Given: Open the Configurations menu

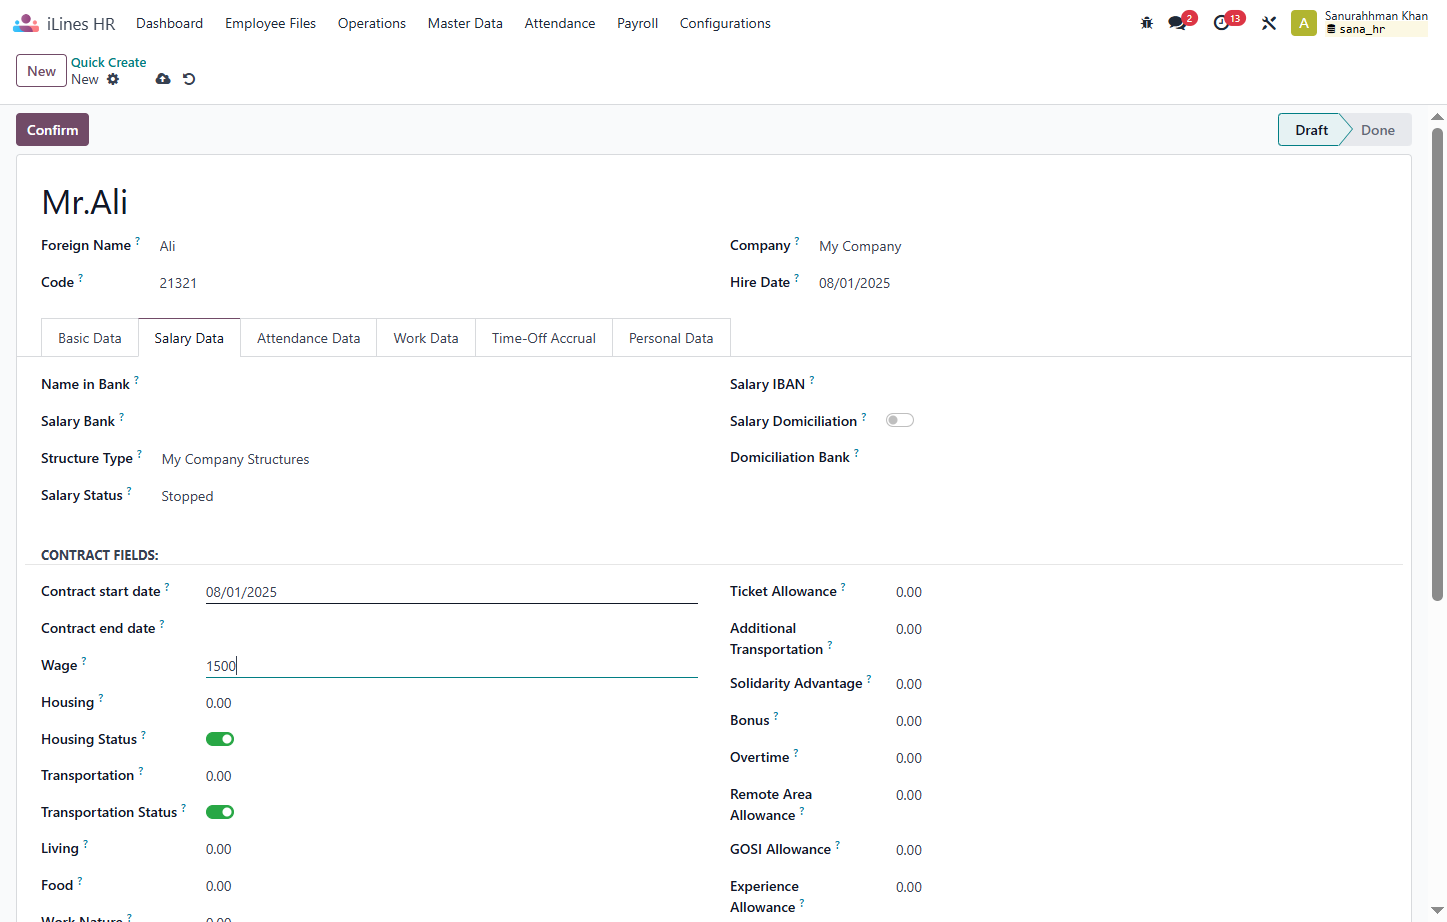Looking at the screenshot, I should click(x=725, y=23).
